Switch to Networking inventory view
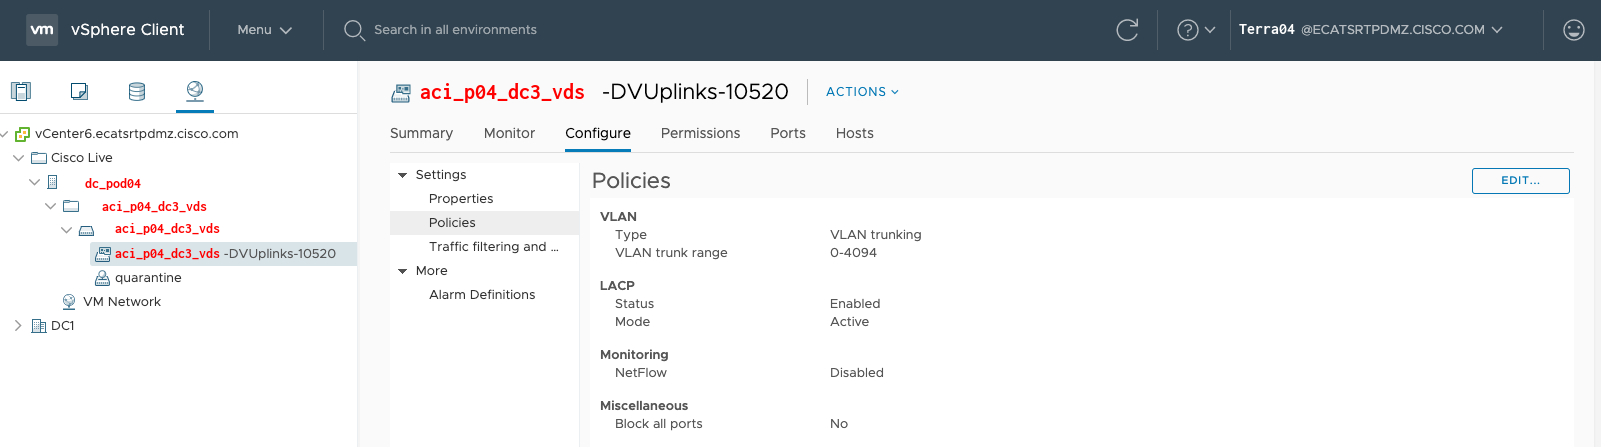 195,91
